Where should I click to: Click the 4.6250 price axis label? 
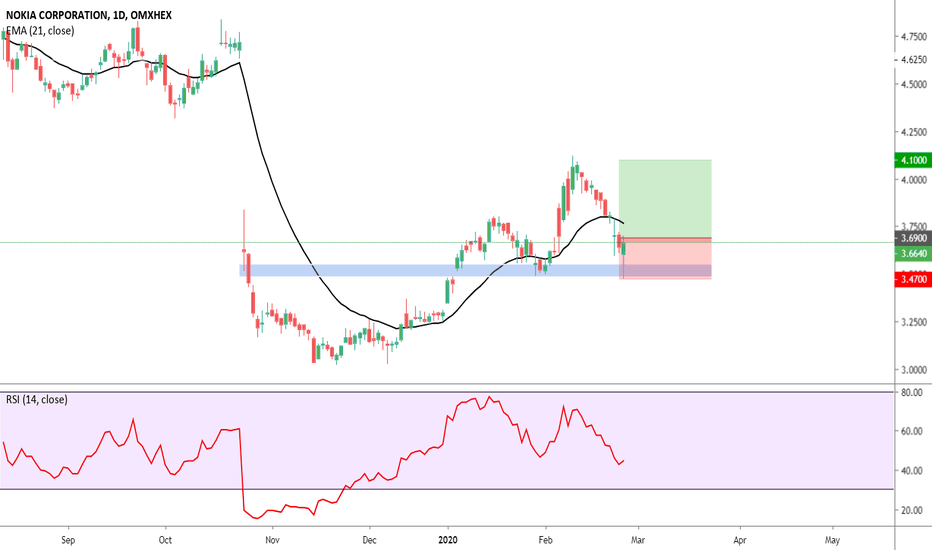(914, 59)
